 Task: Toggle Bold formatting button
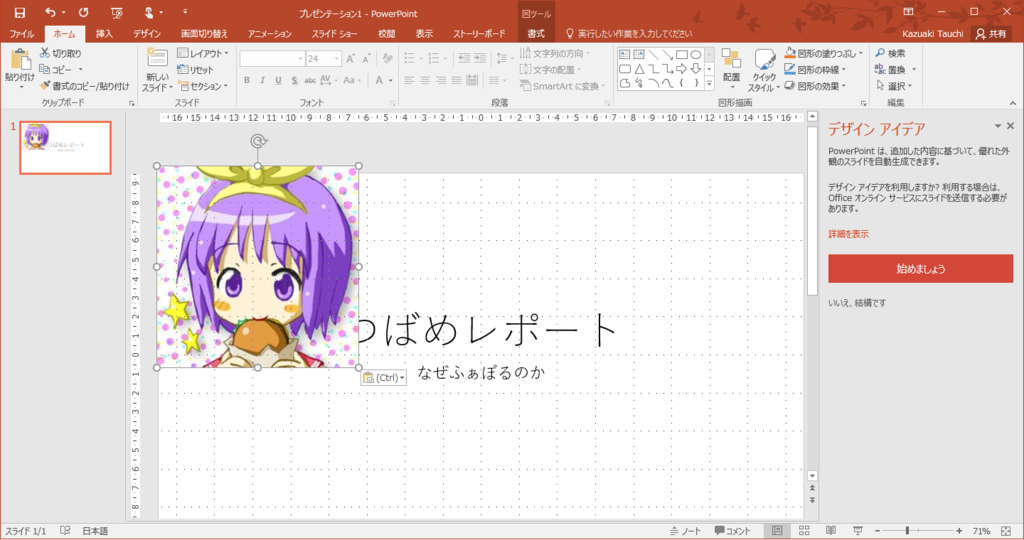[x=247, y=80]
